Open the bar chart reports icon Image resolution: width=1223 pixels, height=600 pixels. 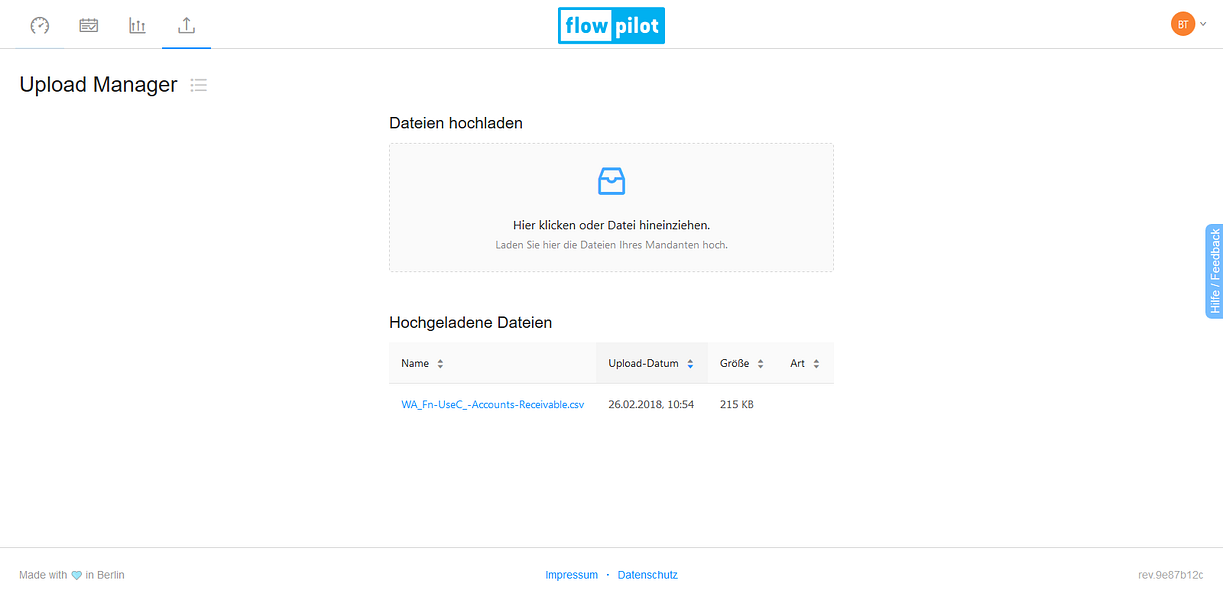[137, 25]
